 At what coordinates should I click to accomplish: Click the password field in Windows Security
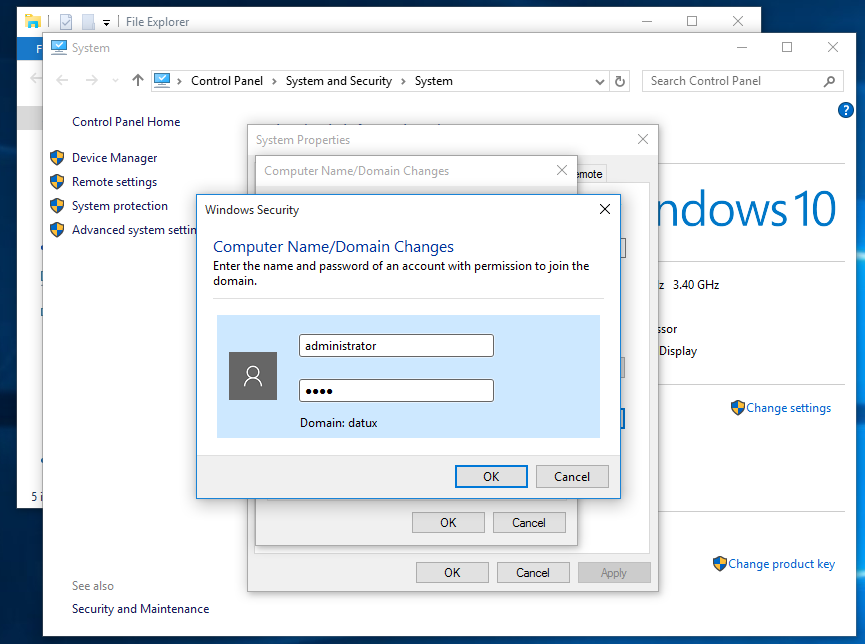click(396, 391)
